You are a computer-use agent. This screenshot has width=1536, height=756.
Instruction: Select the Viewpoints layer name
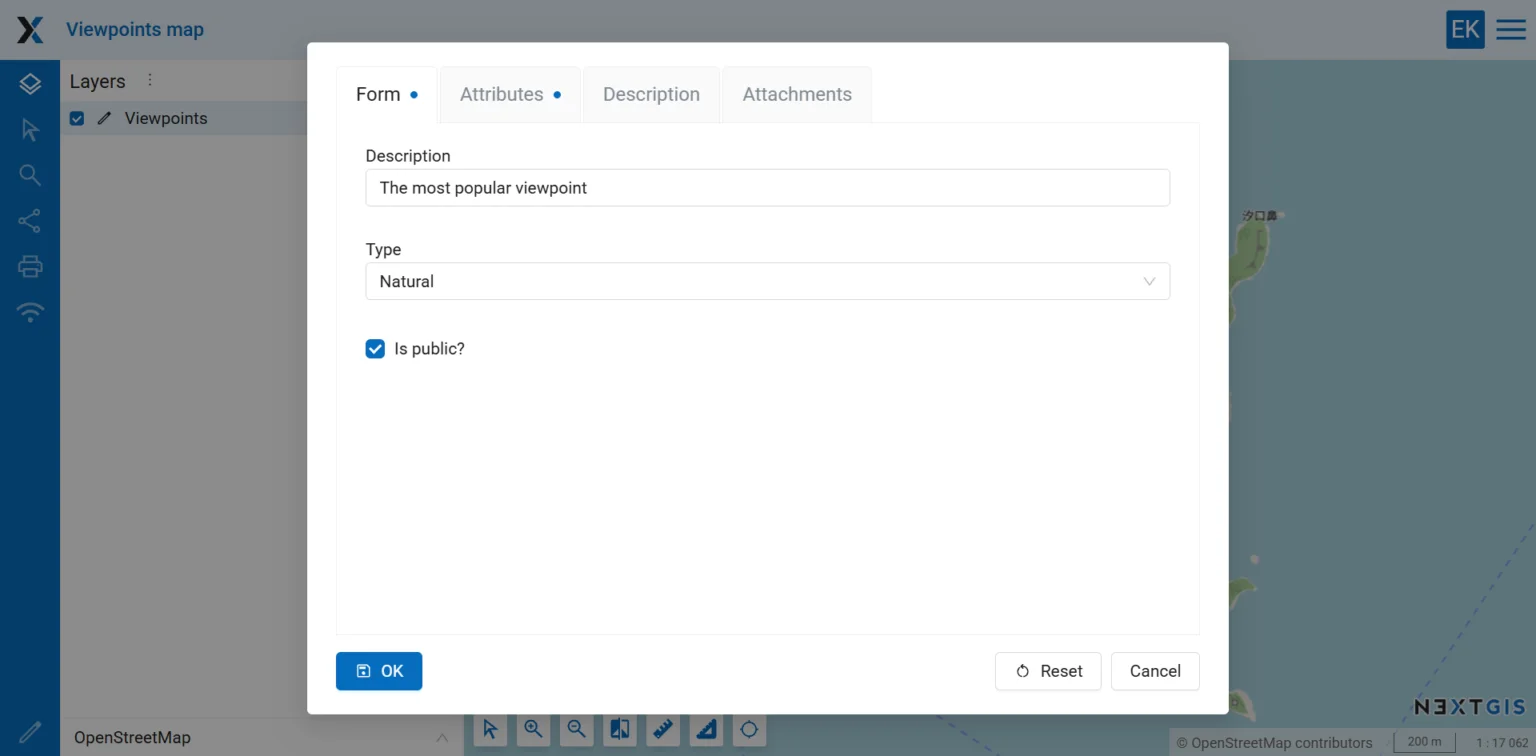coord(166,118)
